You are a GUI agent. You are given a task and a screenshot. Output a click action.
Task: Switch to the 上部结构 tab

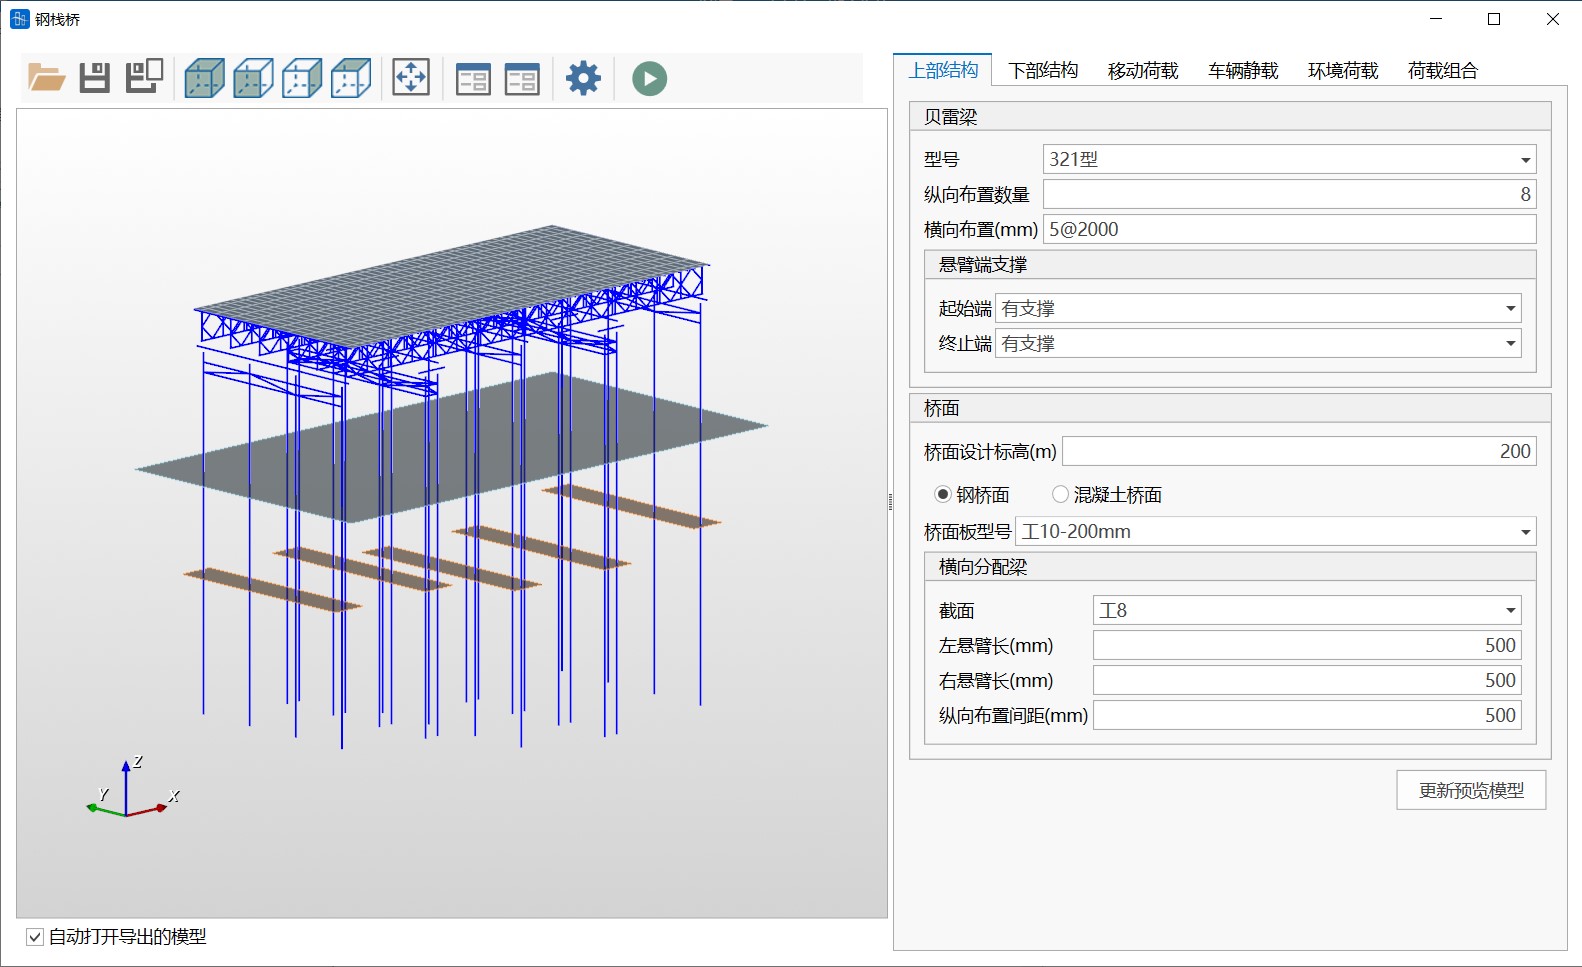click(x=943, y=70)
